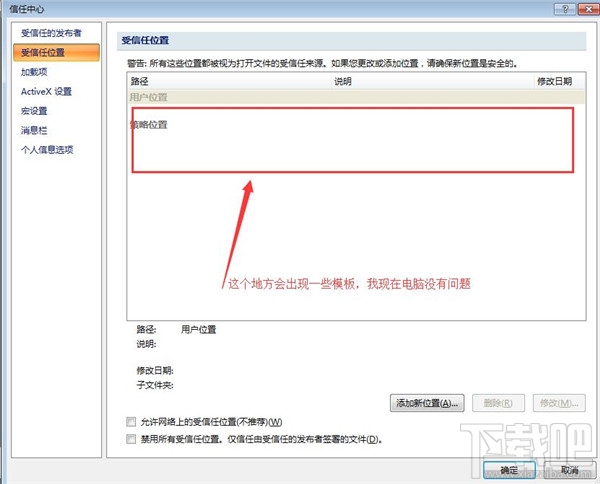
Task: Tick 禁用所有受信任位置 checkbox
Action: click(131, 439)
